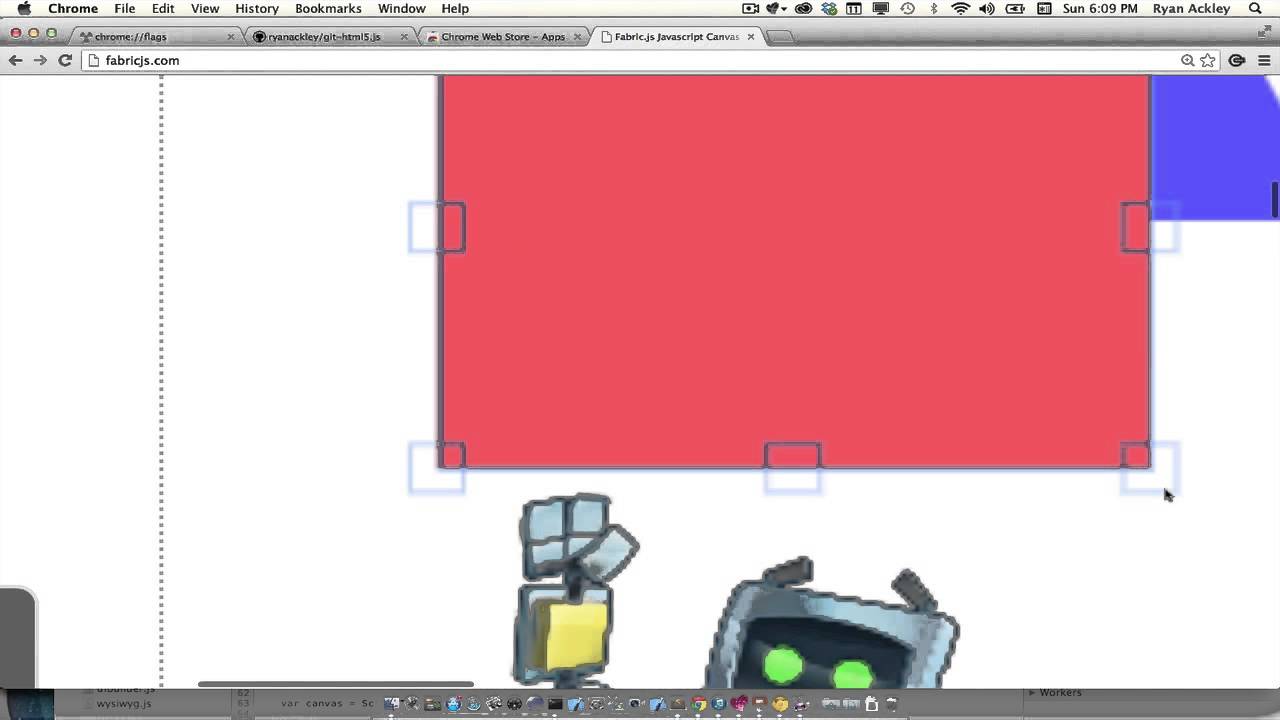This screenshot has width=1280, height=720.
Task: Close the Chrome Web Store tab
Action: pyautogui.click(x=577, y=37)
